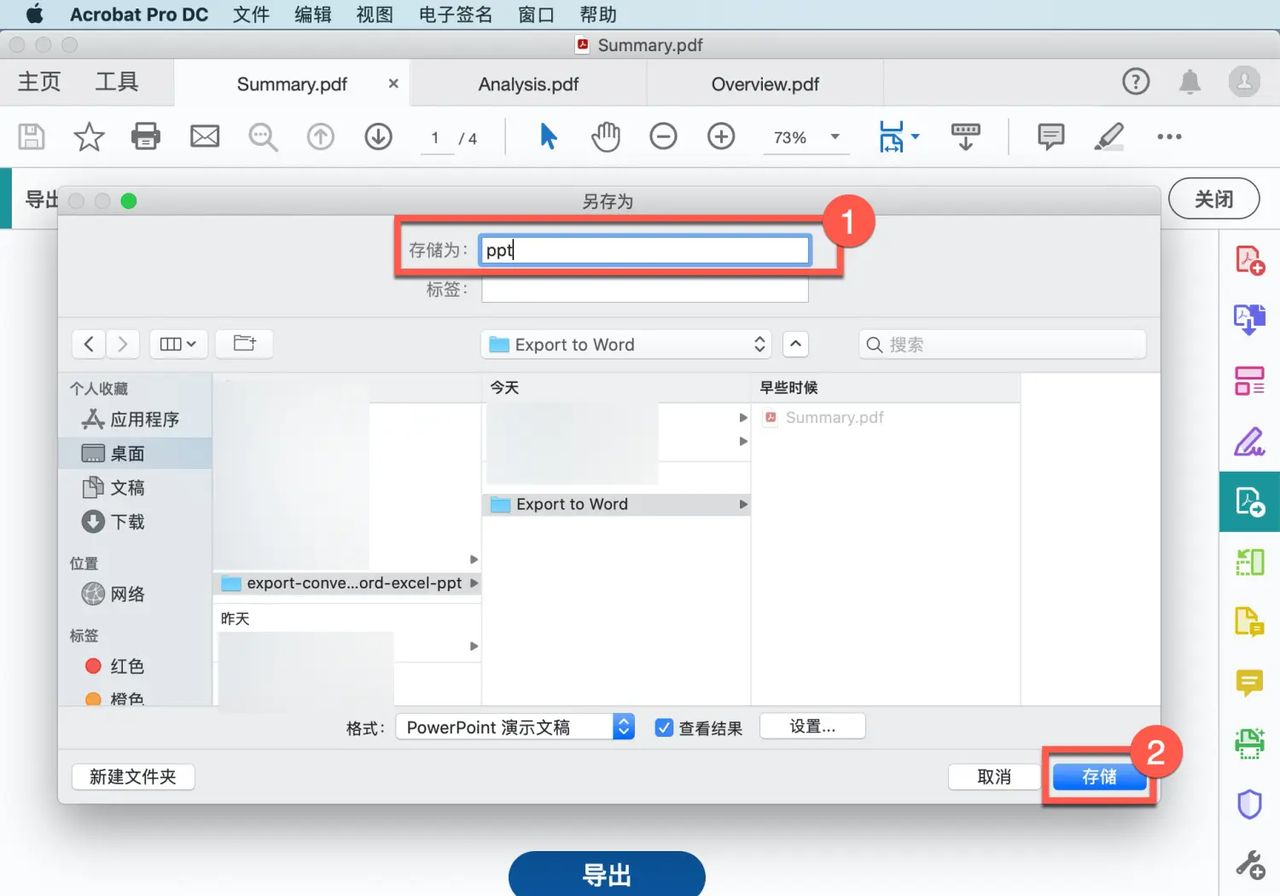This screenshot has height=896, width=1280.
Task: Open Create PDF tool in right sidebar
Action: tap(1250, 260)
